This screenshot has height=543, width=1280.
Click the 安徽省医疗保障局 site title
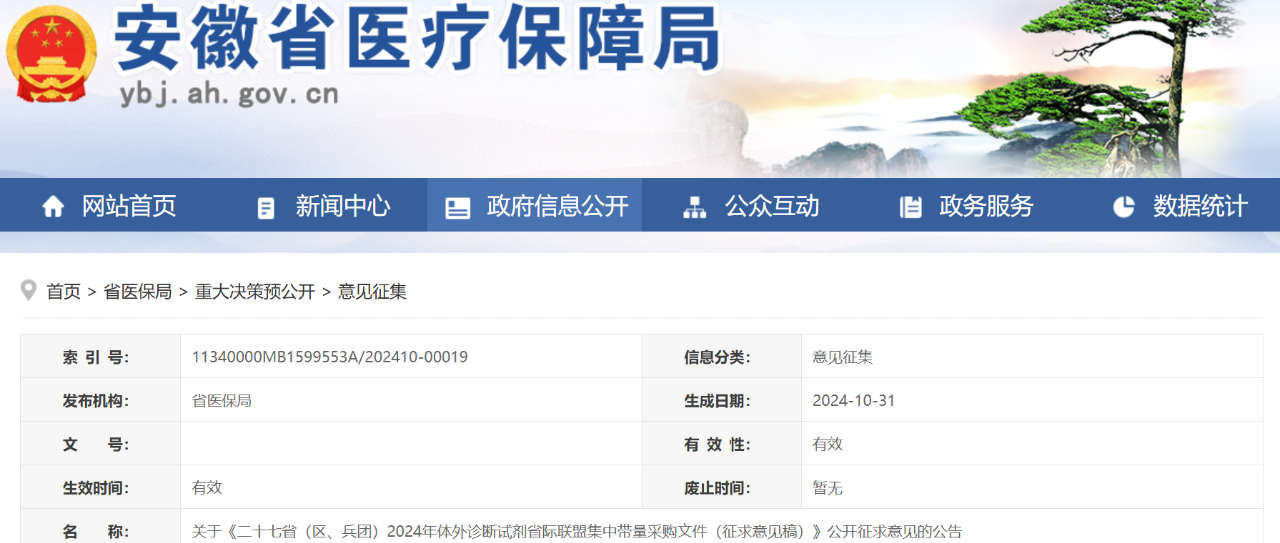[x=417, y=40]
